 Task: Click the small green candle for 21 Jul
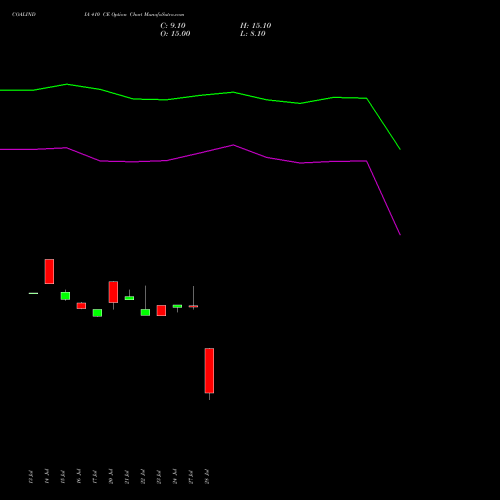[x=129, y=298]
